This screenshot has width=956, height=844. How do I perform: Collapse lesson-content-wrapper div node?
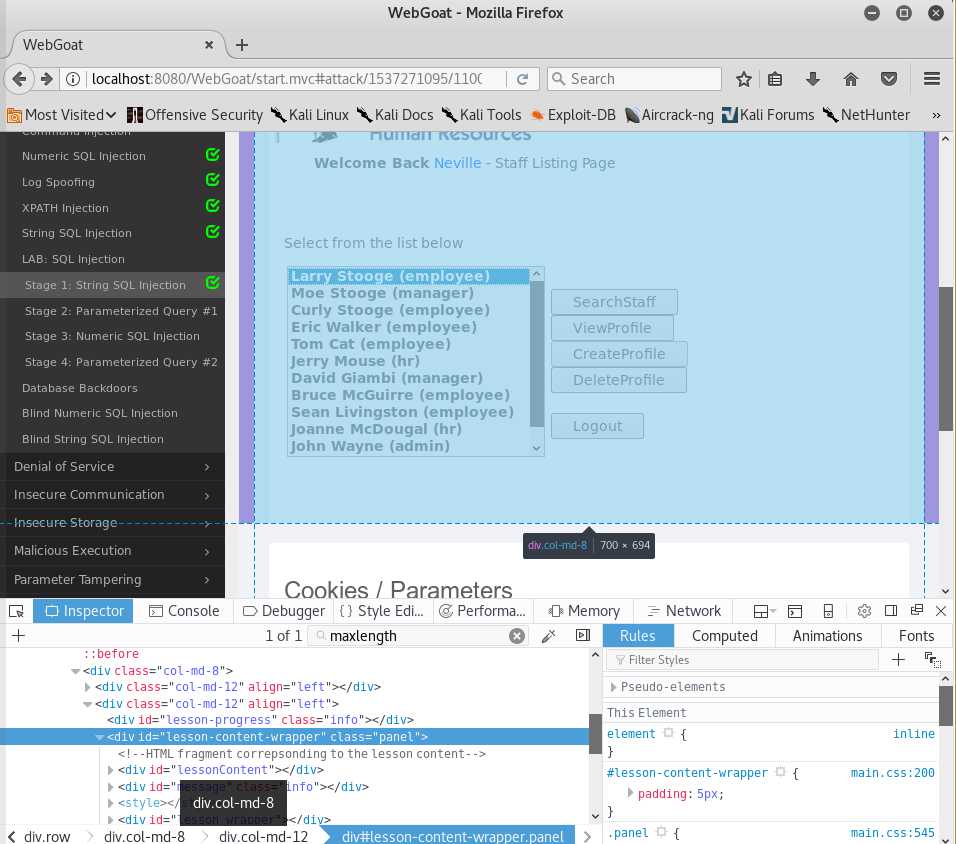tap(99, 737)
